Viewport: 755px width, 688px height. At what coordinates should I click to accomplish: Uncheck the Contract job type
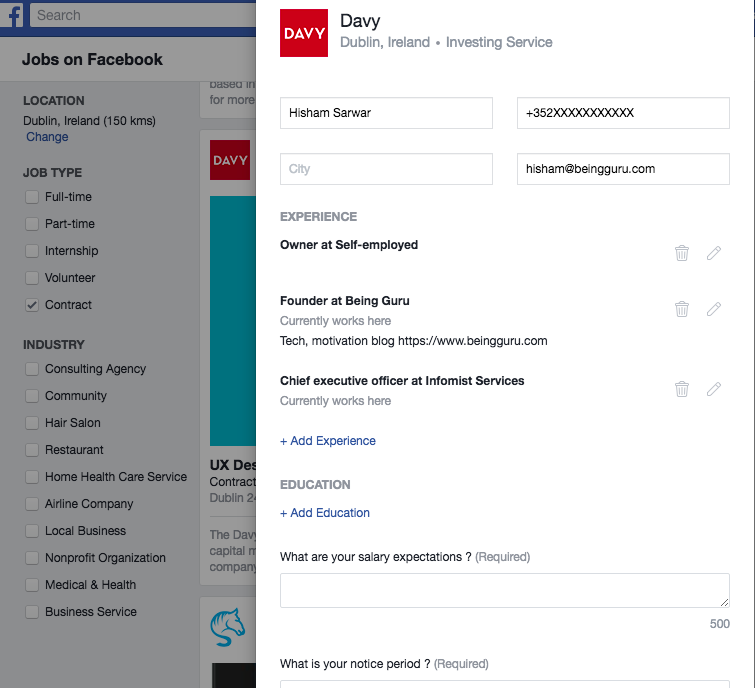click(x=32, y=305)
